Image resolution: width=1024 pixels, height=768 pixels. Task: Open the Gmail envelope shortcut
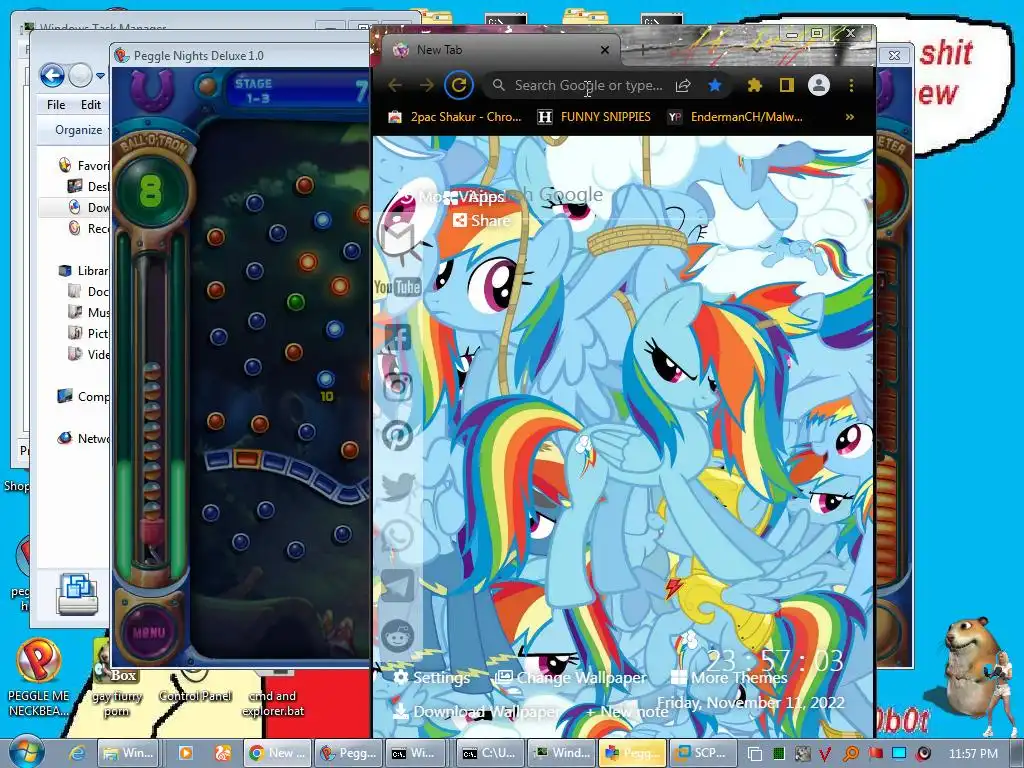tap(398, 240)
